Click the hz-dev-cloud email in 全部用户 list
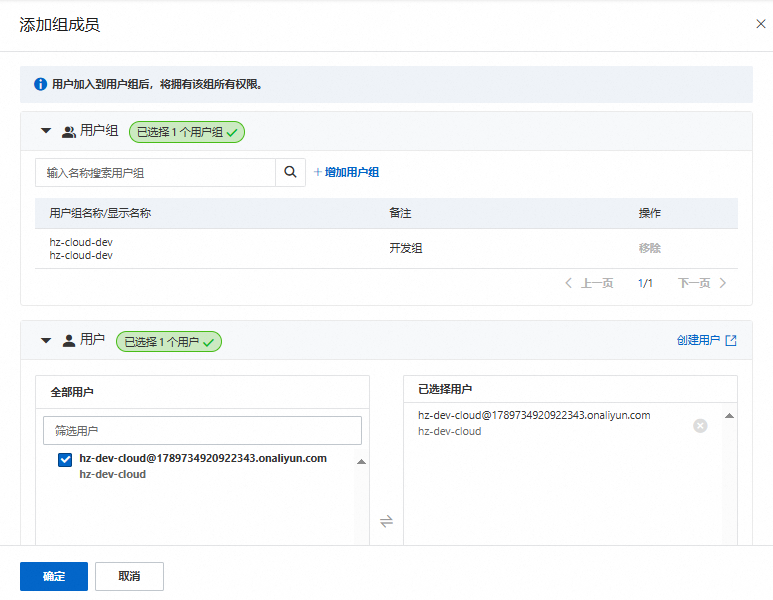This screenshot has width=773, height=600. click(x=203, y=458)
